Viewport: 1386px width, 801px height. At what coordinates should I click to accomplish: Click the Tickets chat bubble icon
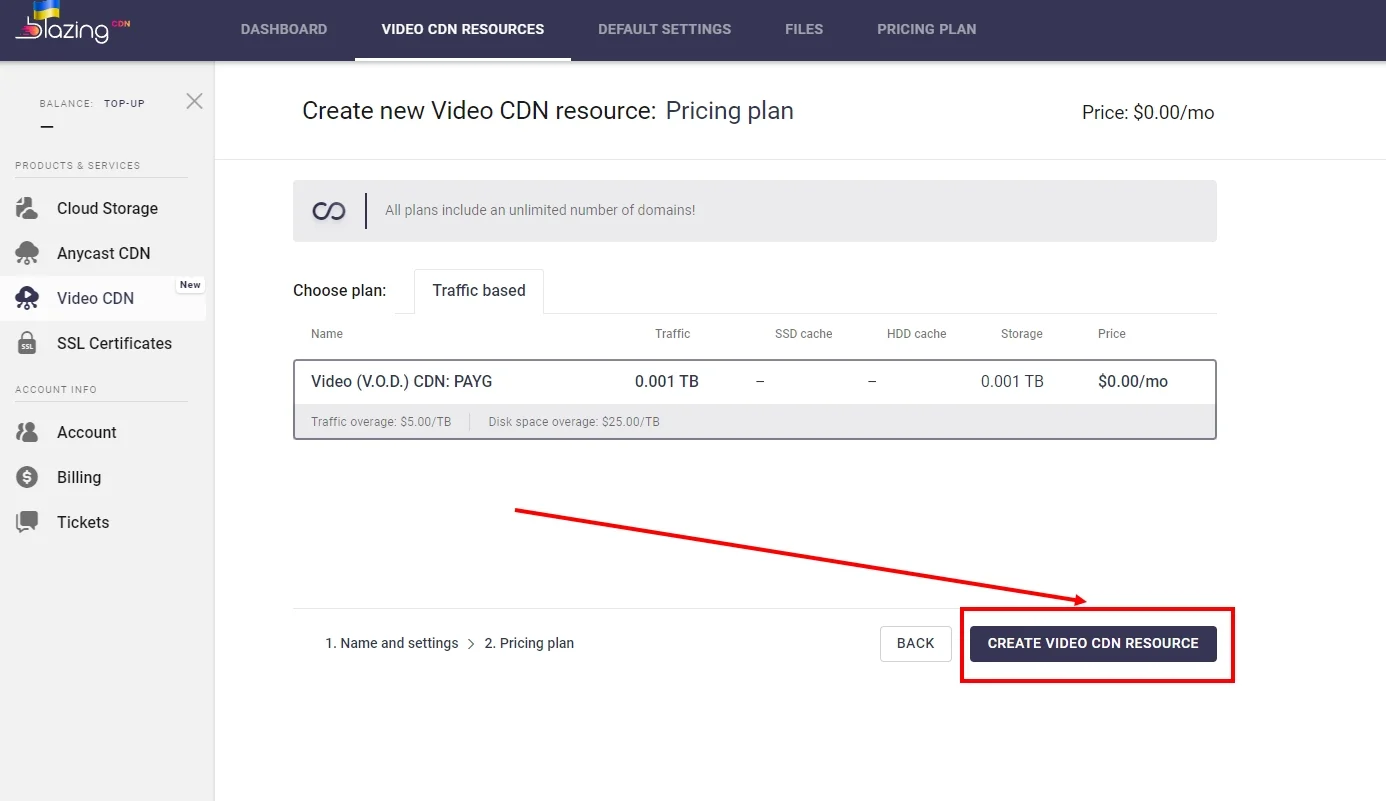click(x=27, y=523)
